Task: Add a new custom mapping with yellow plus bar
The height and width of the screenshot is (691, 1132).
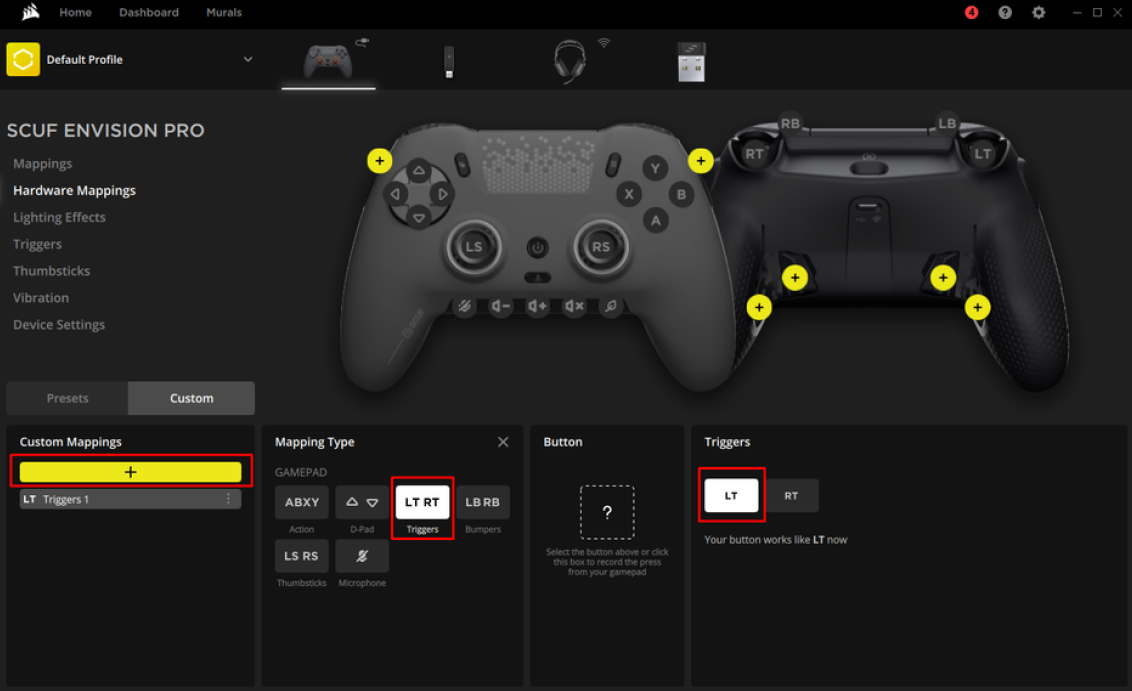Action: [131, 472]
